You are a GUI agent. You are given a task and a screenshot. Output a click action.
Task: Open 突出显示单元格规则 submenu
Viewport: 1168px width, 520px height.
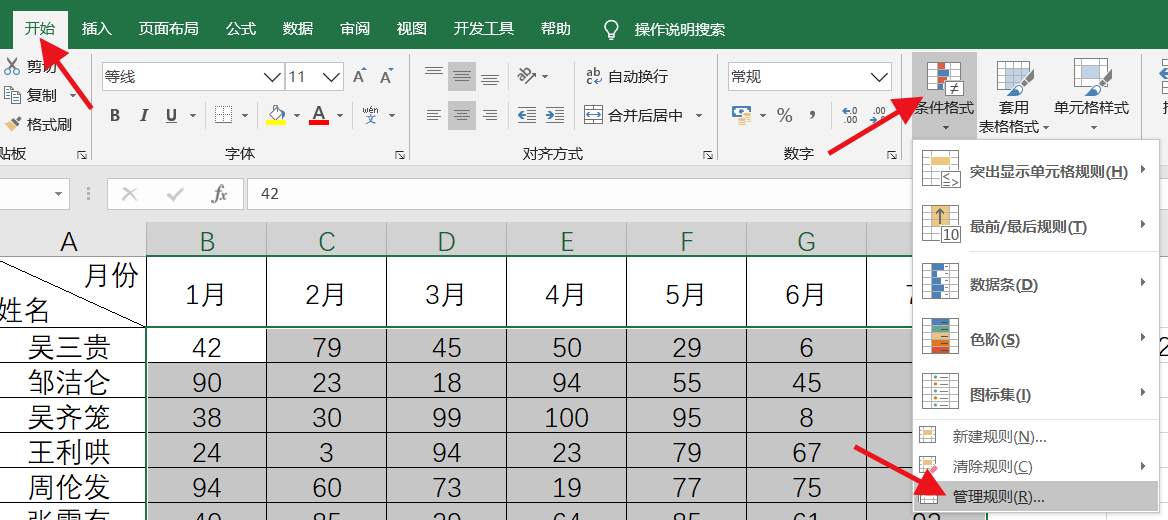click(x=1036, y=171)
